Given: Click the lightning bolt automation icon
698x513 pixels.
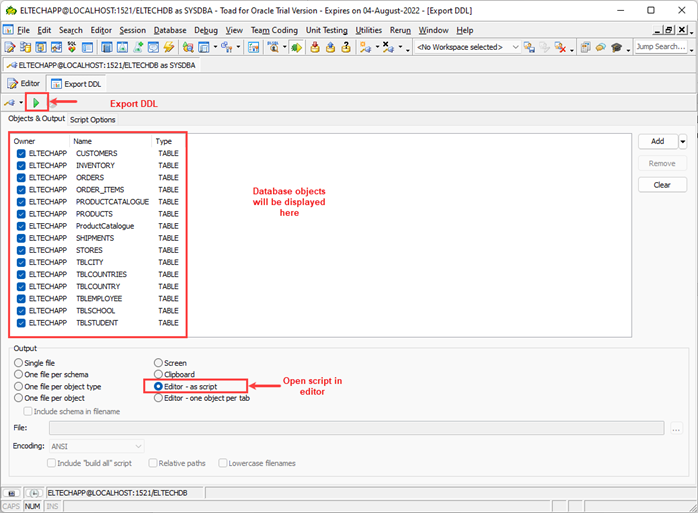Looking at the screenshot, I should pyautogui.click(x=169, y=47).
